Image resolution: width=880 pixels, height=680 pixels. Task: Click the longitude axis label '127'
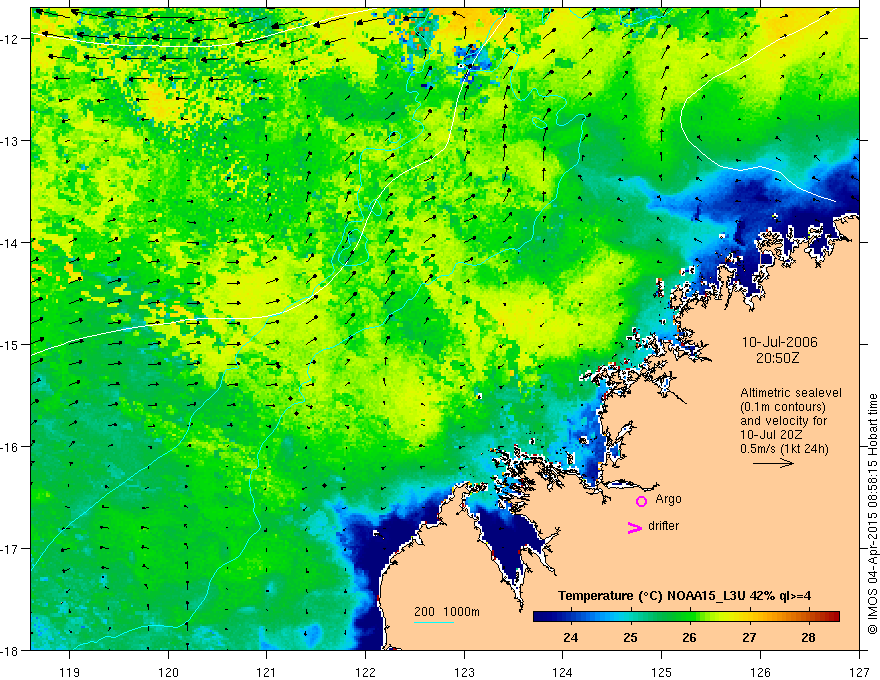859,672
